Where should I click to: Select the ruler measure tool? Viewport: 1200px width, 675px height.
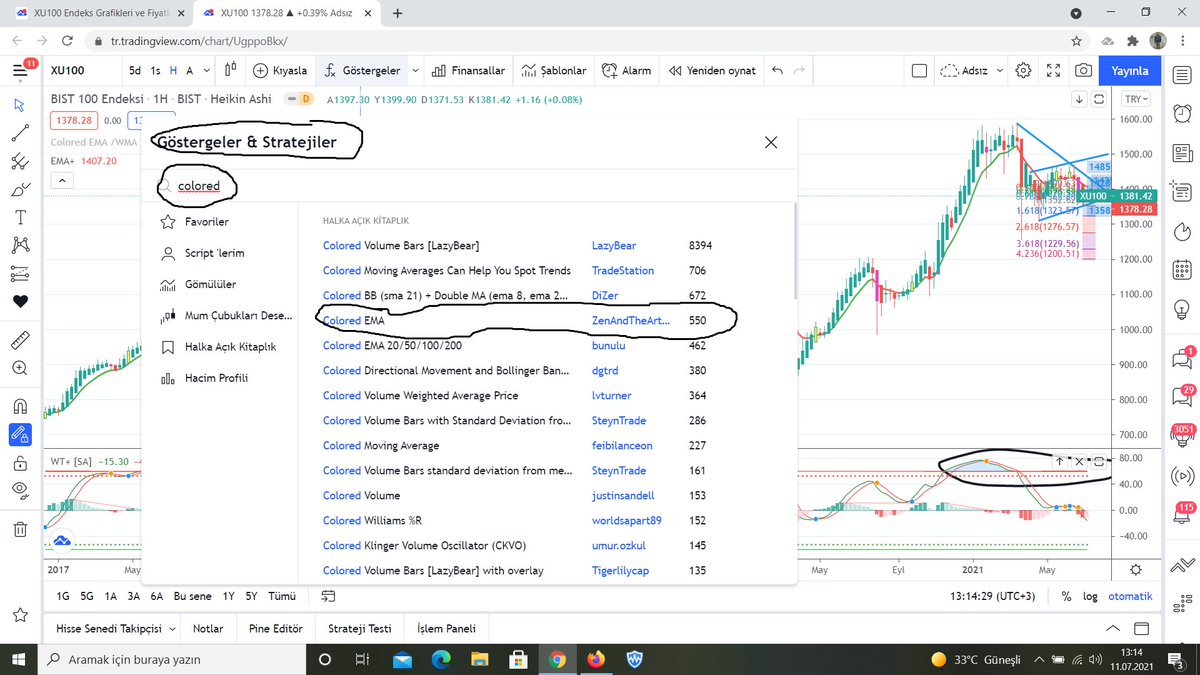pyautogui.click(x=20, y=340)
